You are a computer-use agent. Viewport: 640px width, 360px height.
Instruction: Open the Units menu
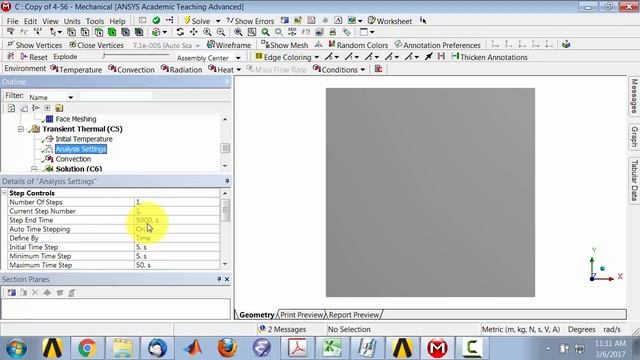click(72, 21)
